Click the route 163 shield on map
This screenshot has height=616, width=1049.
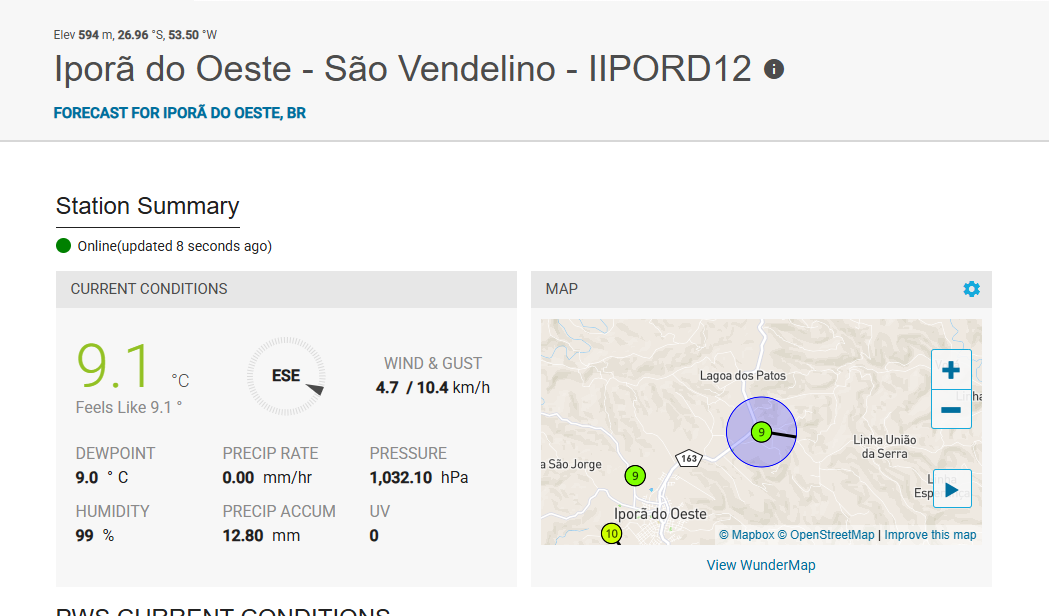(688, 458)
